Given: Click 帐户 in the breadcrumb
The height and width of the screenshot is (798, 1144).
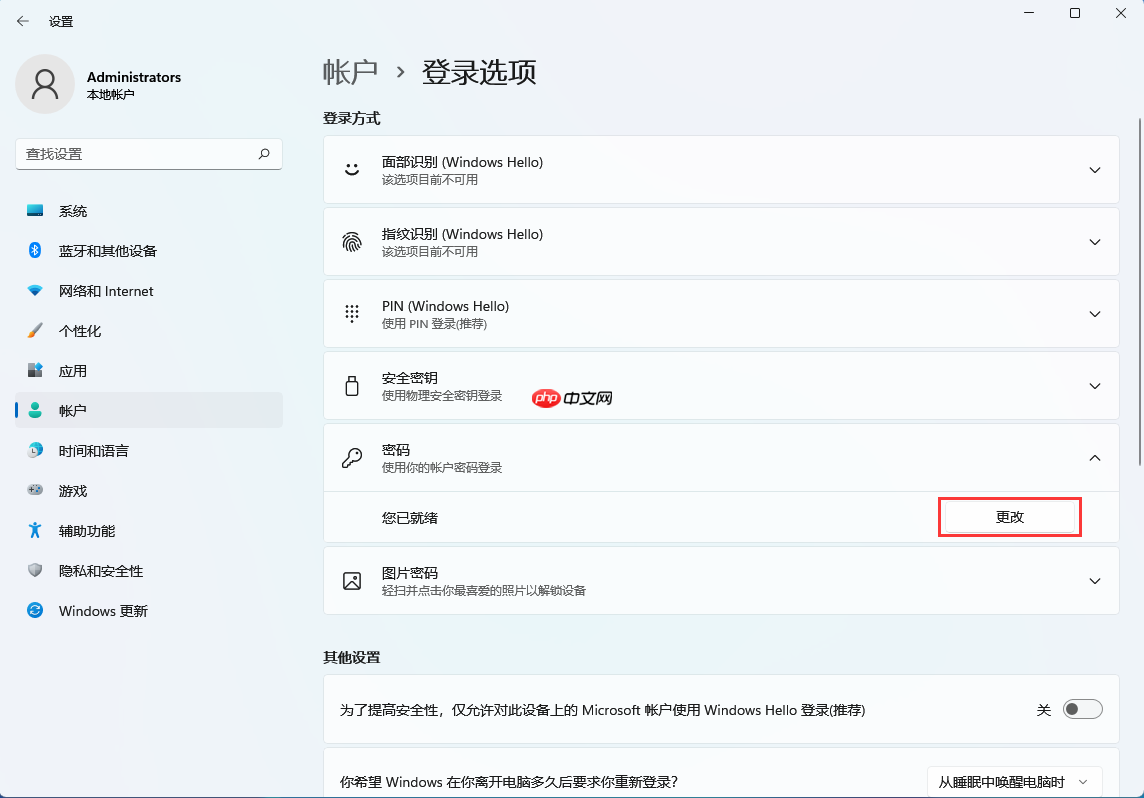Looking at the screenshot, I should [x=351, y=72].
